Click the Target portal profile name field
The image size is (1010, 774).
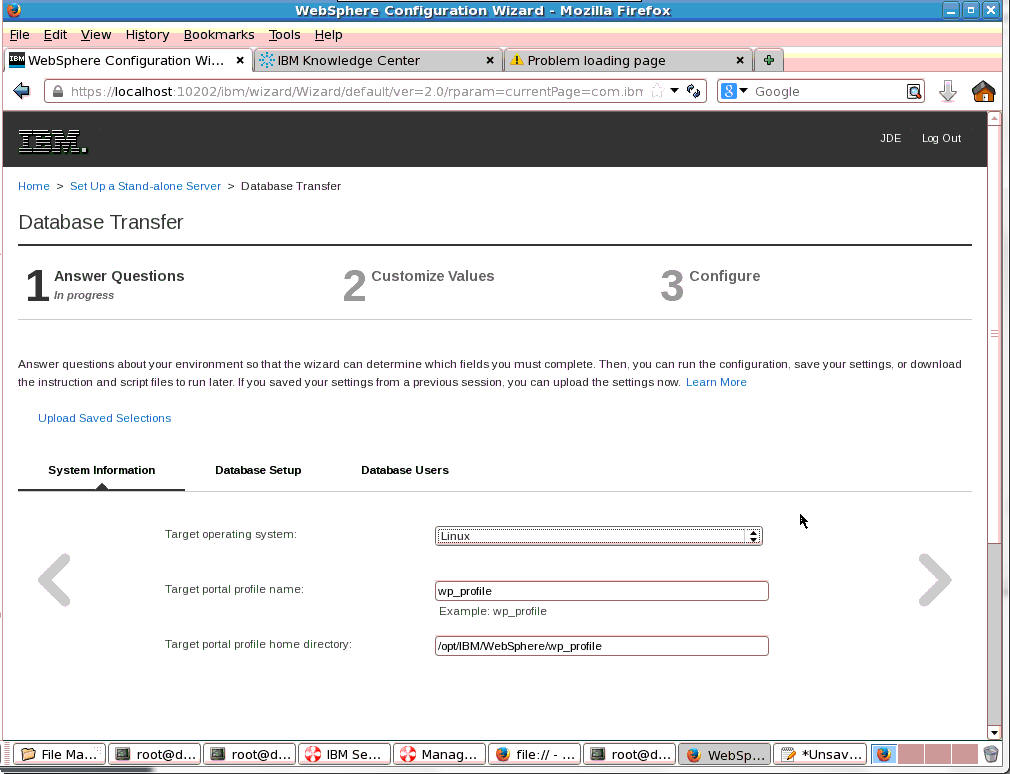602,590
